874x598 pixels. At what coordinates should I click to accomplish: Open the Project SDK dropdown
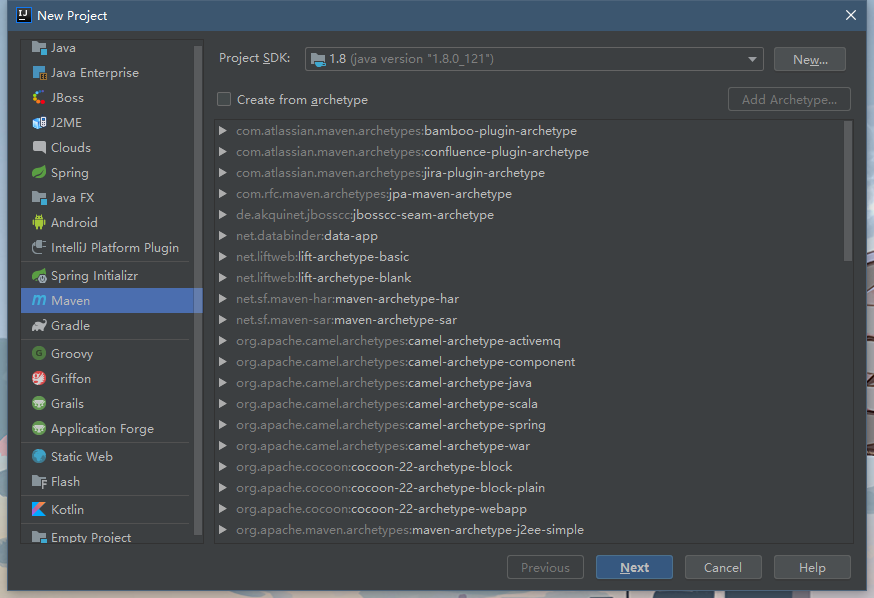pyautogui.click(x=534, y=59)
